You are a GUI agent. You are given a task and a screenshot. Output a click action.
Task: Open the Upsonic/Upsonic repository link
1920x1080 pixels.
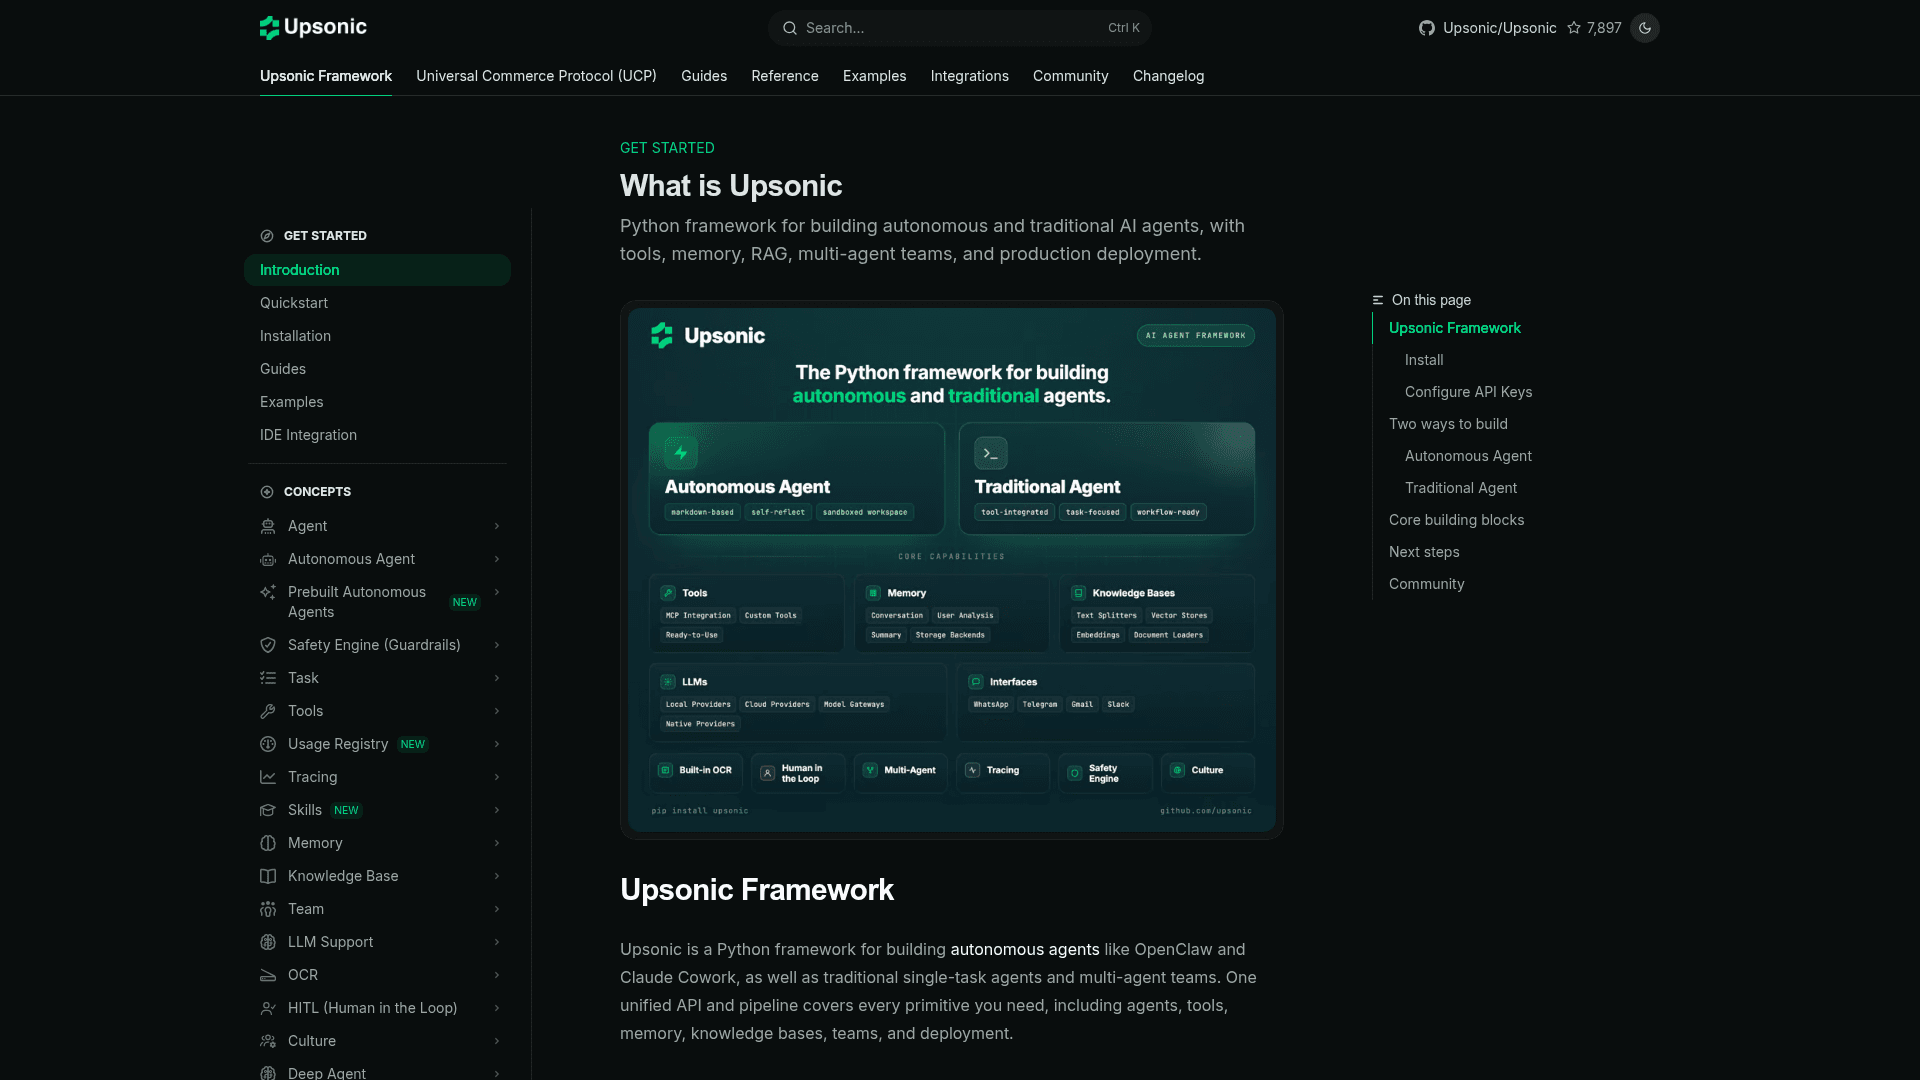point(1499,28)
